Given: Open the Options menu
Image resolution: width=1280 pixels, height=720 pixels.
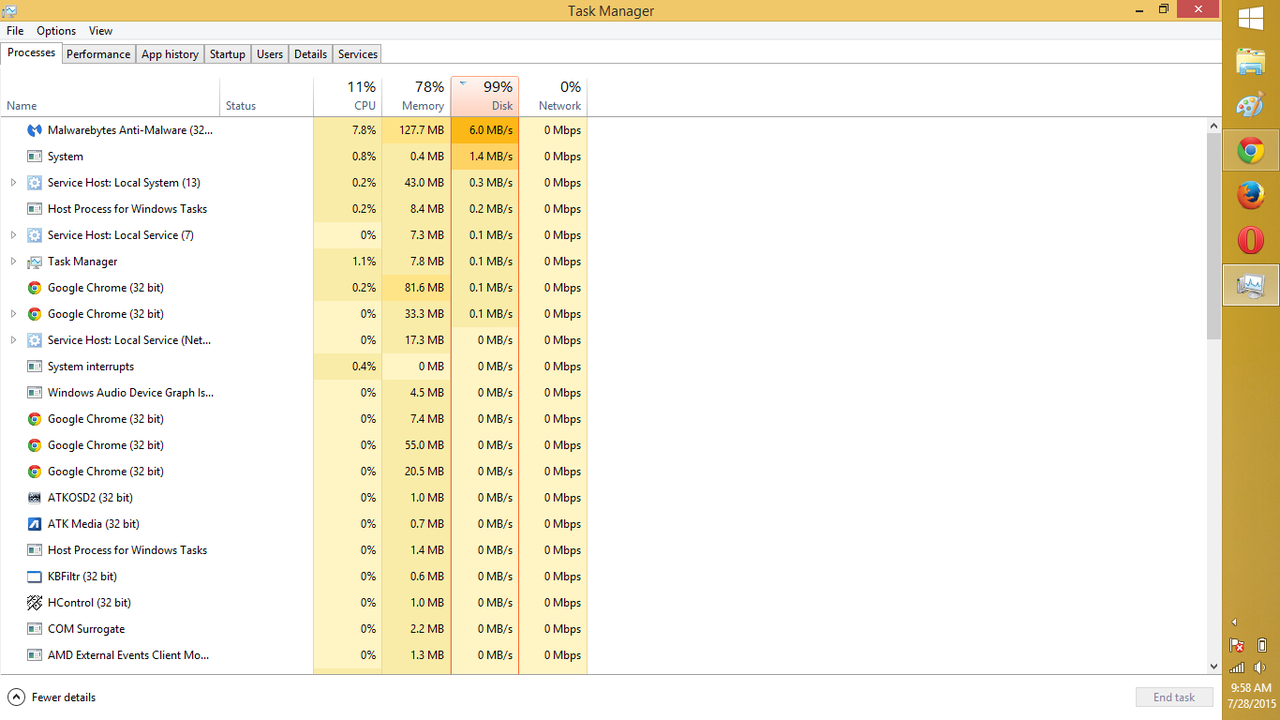Looking at the screenshot, I should coord(56,31).
